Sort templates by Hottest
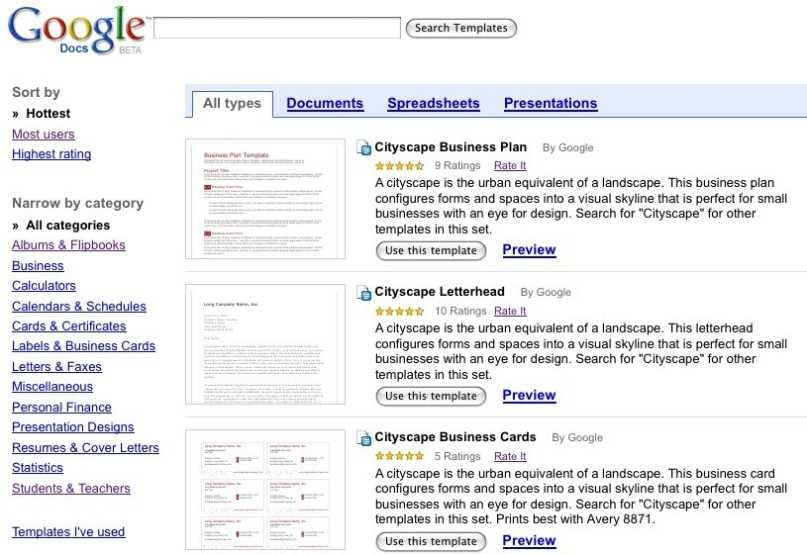 click(48, 113)
